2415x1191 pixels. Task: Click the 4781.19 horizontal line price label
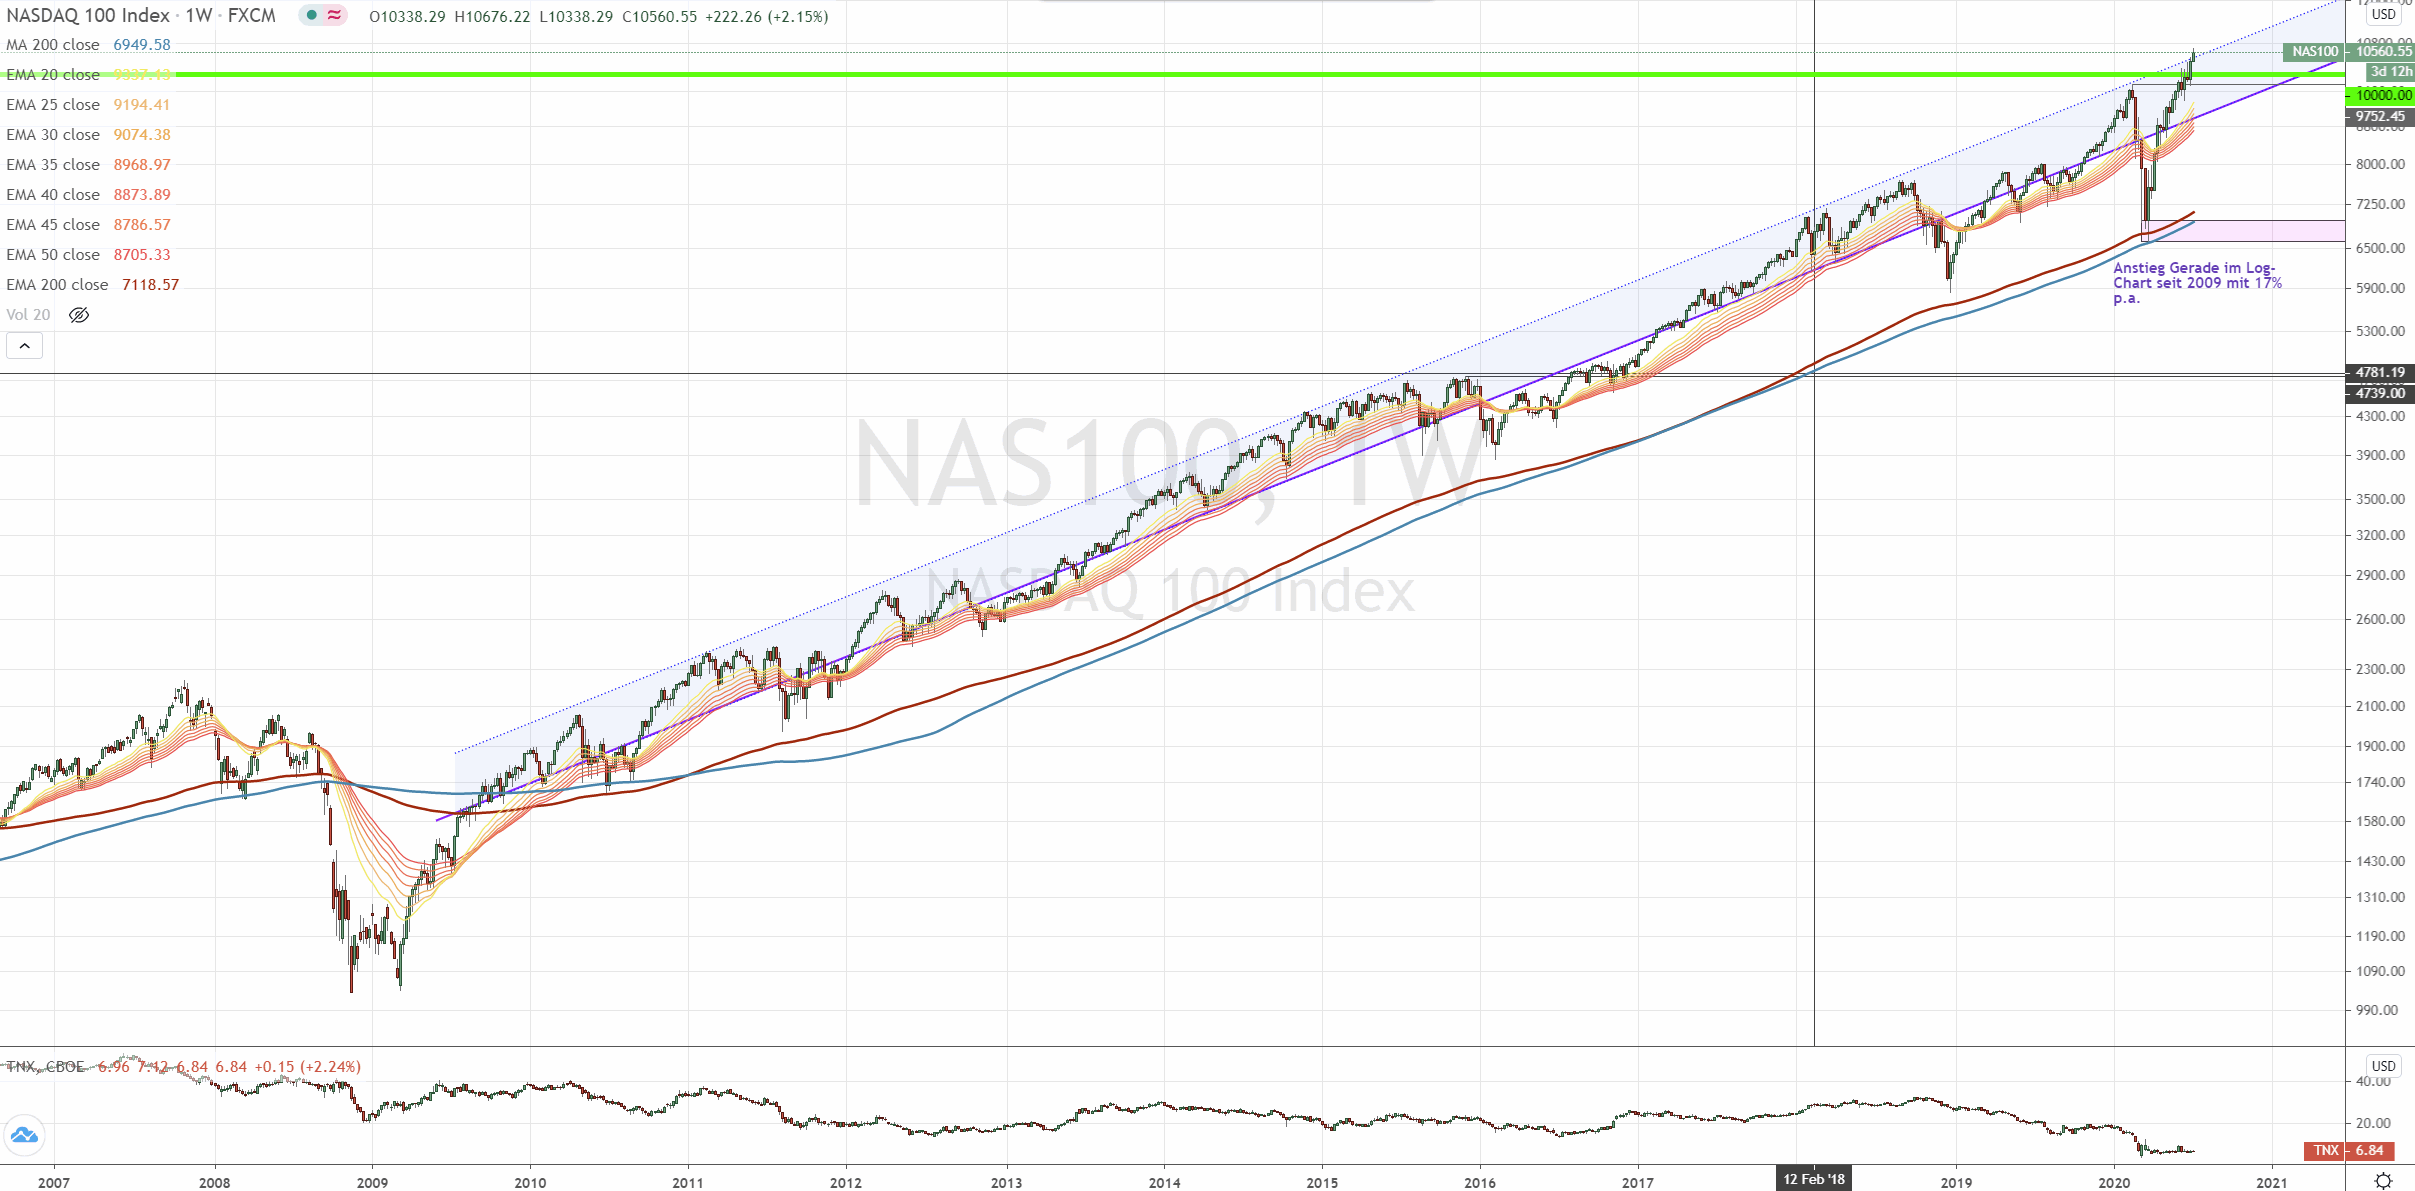[2380, 372]
